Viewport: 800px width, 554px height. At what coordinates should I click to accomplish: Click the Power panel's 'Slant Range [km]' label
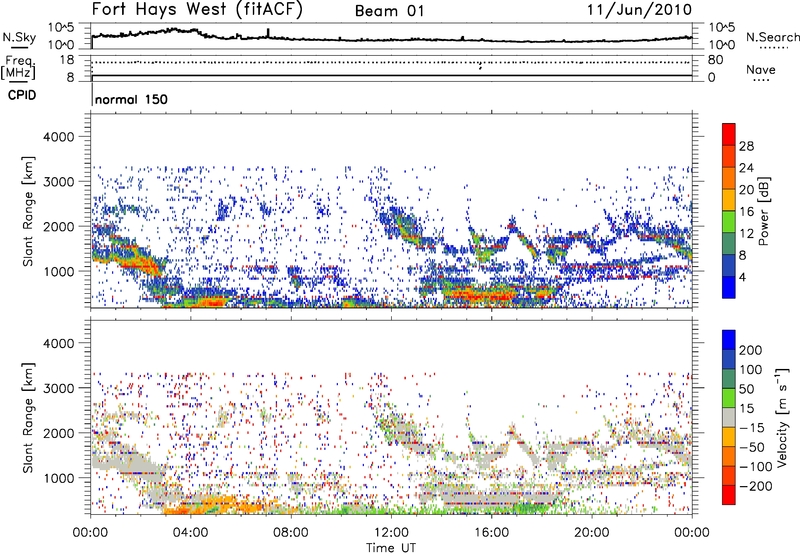pos(28,211)
